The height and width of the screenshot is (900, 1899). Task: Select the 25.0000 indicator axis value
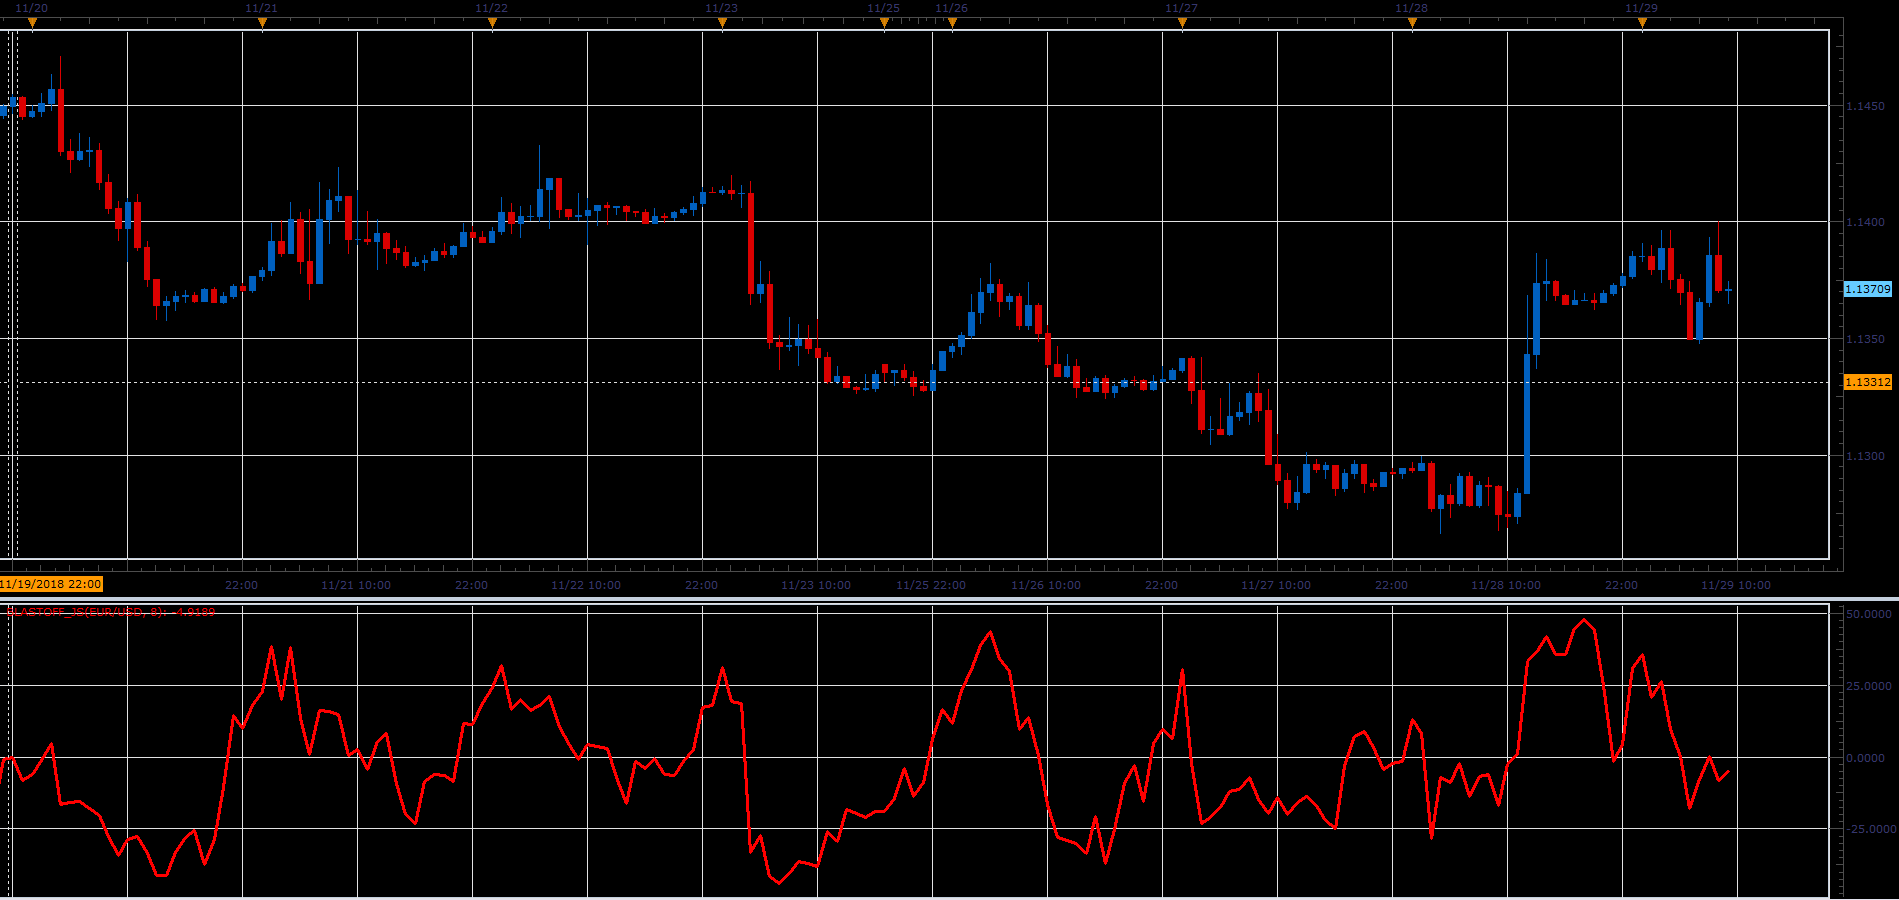(1869, 686)
